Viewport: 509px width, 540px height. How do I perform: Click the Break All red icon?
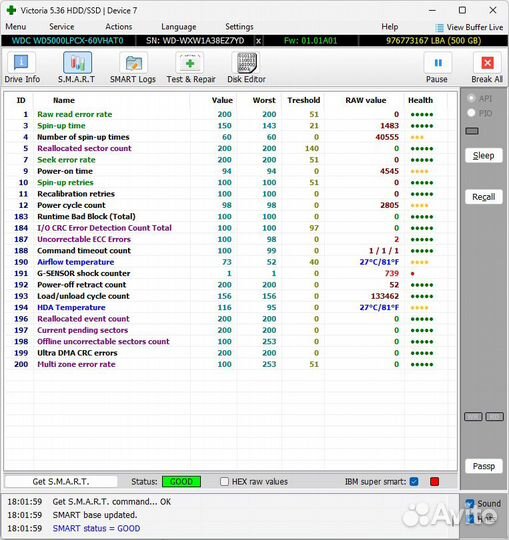487,68
